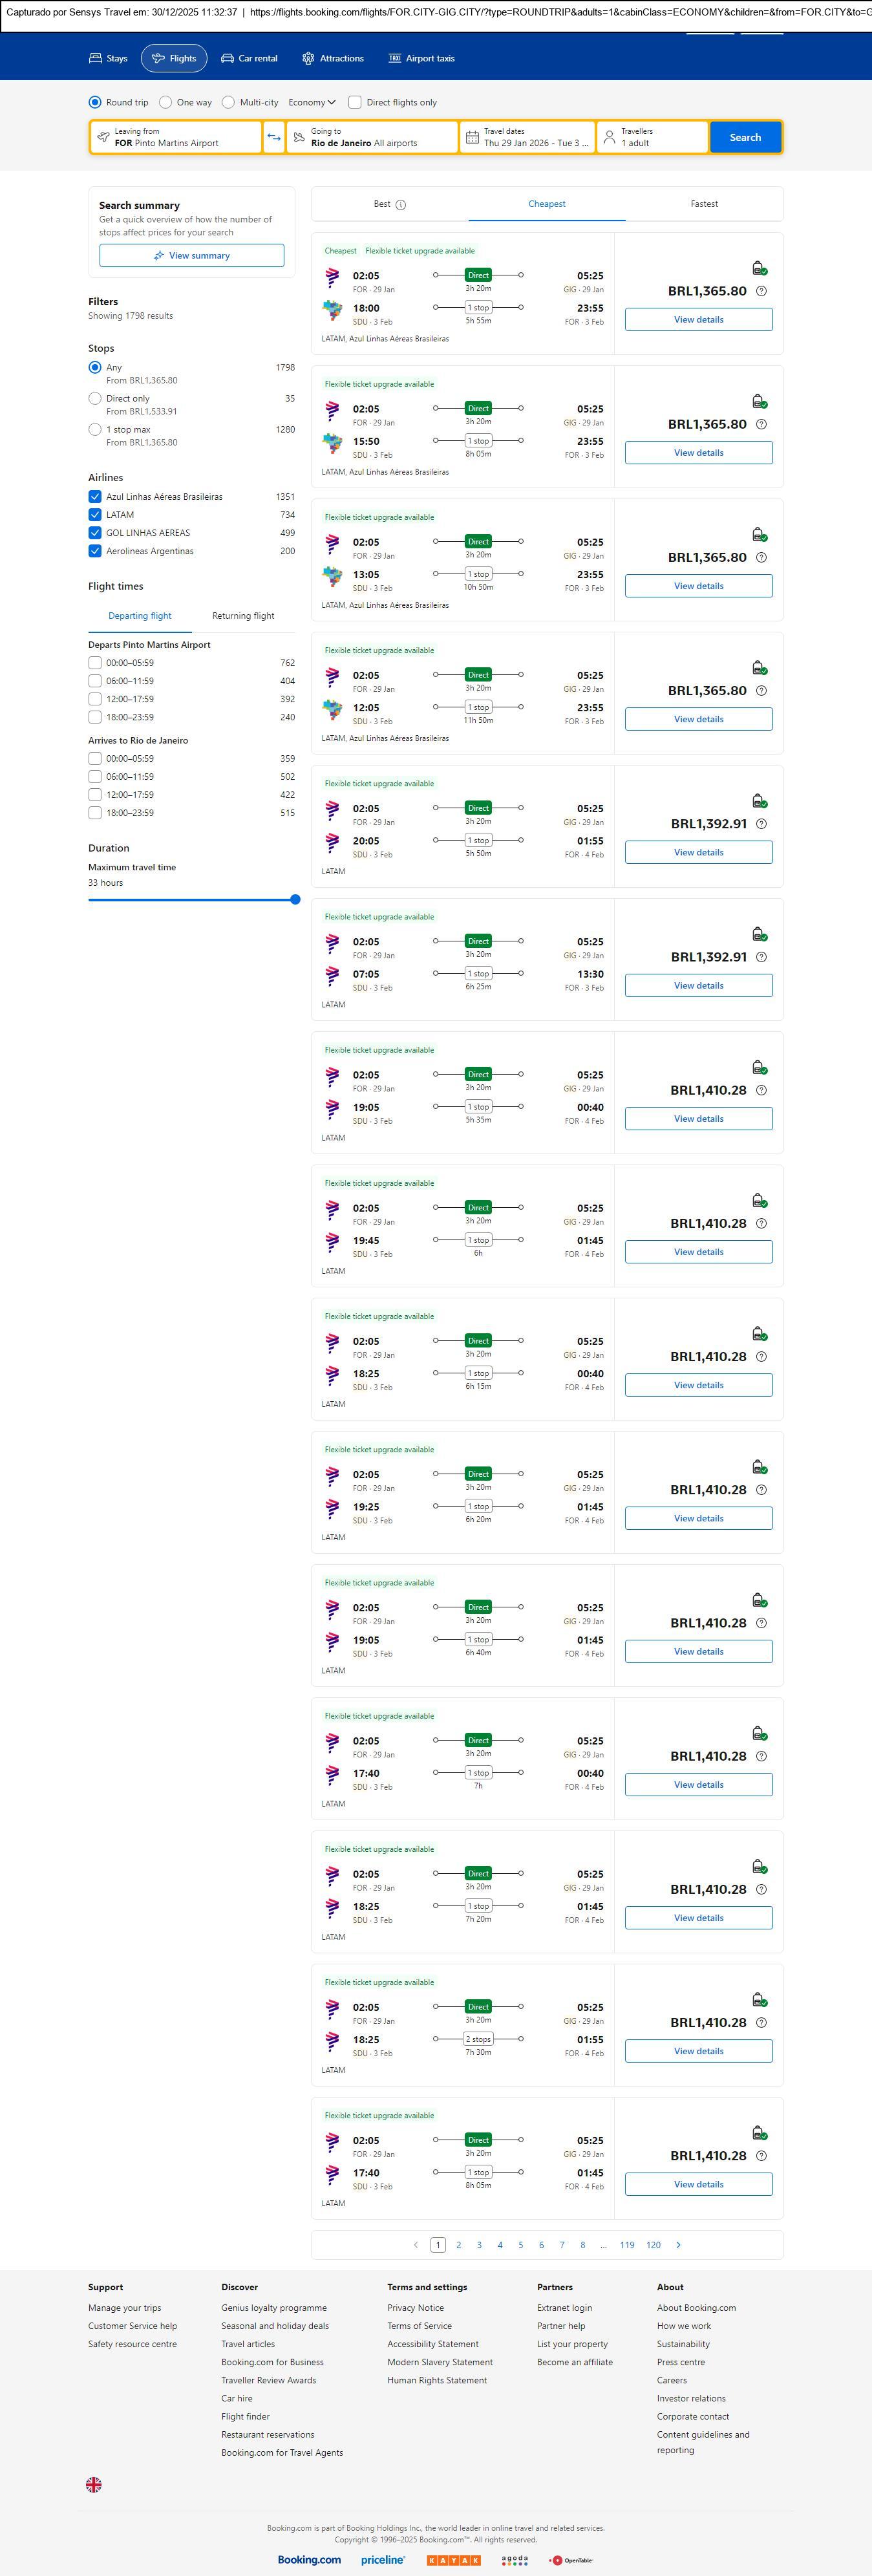Open the Travellers selector showing 1 adult
The image size is (872, 2576).
pos(652,137)
